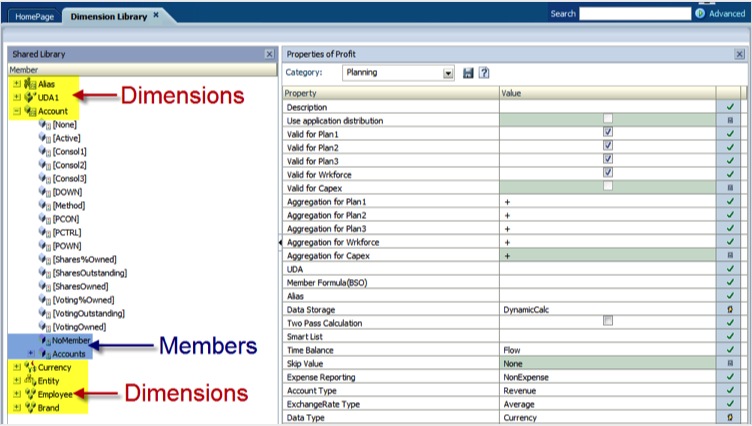Click the Employee dimension icon

30,394
